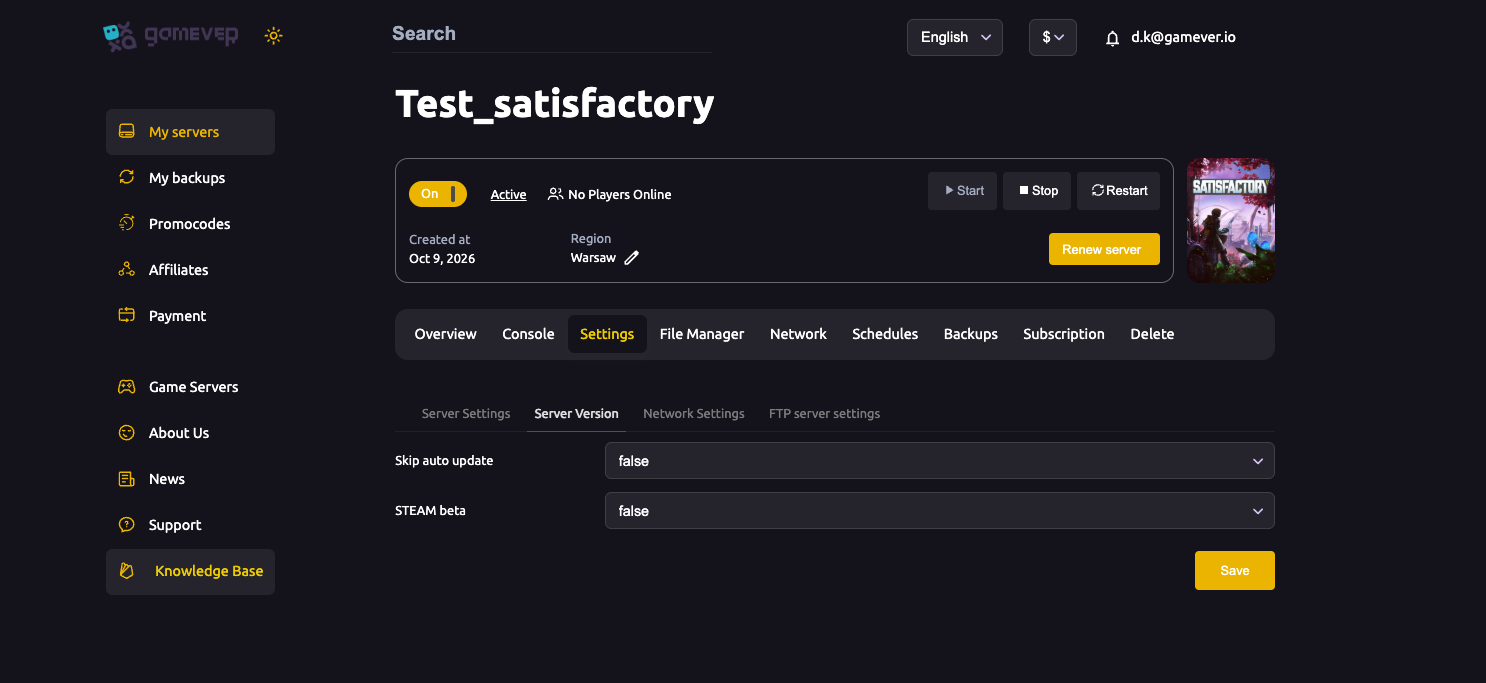Click the Start server button

pos(962,191)
